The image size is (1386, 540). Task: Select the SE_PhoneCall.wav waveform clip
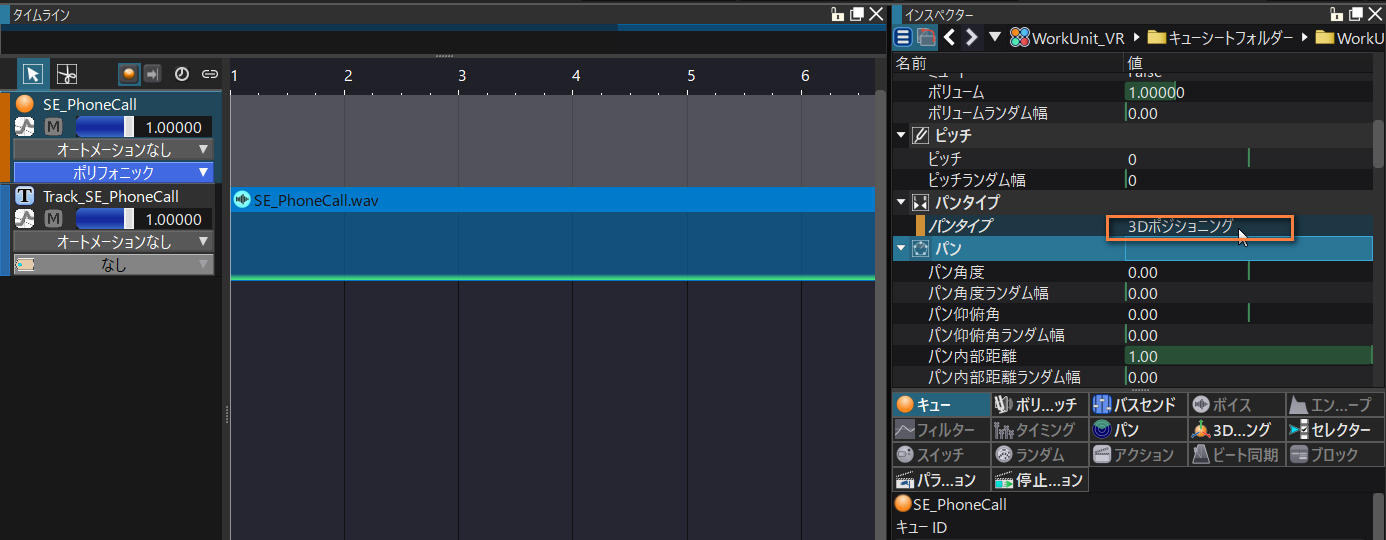pyautogui.click(x=553, y=234)
